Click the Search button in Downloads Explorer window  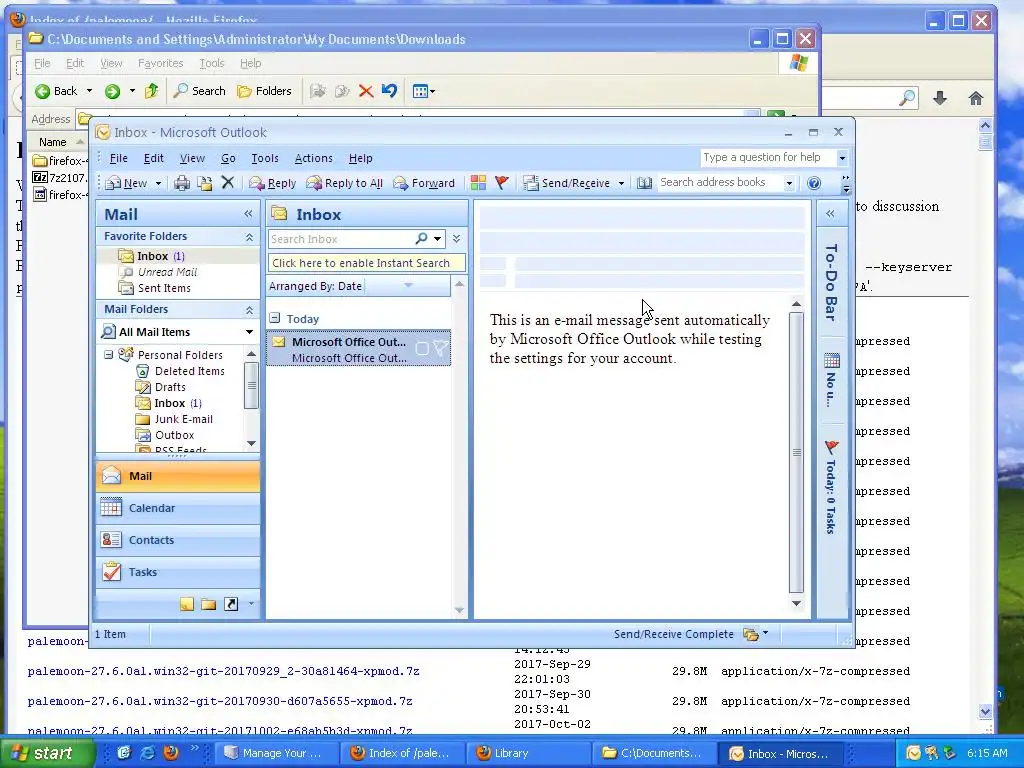(200, 91)
